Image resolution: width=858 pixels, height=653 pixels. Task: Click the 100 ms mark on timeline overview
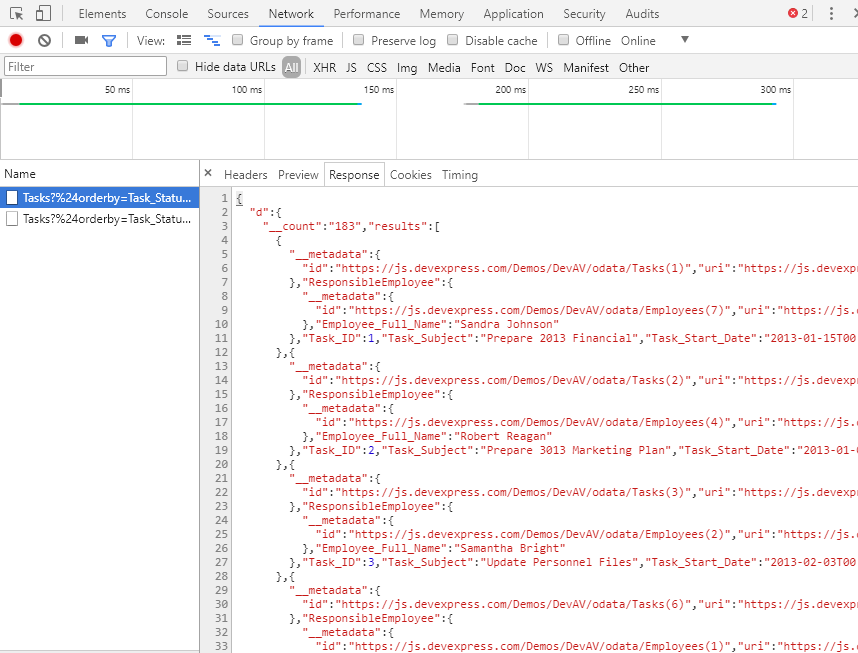click(246, 90)
